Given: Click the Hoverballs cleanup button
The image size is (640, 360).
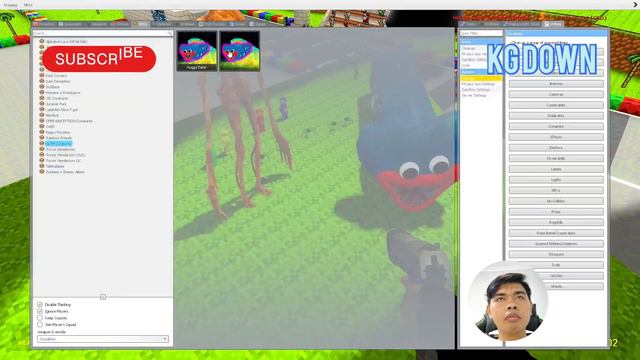Looking at the screenshot, I should click(x=556, y=158).
